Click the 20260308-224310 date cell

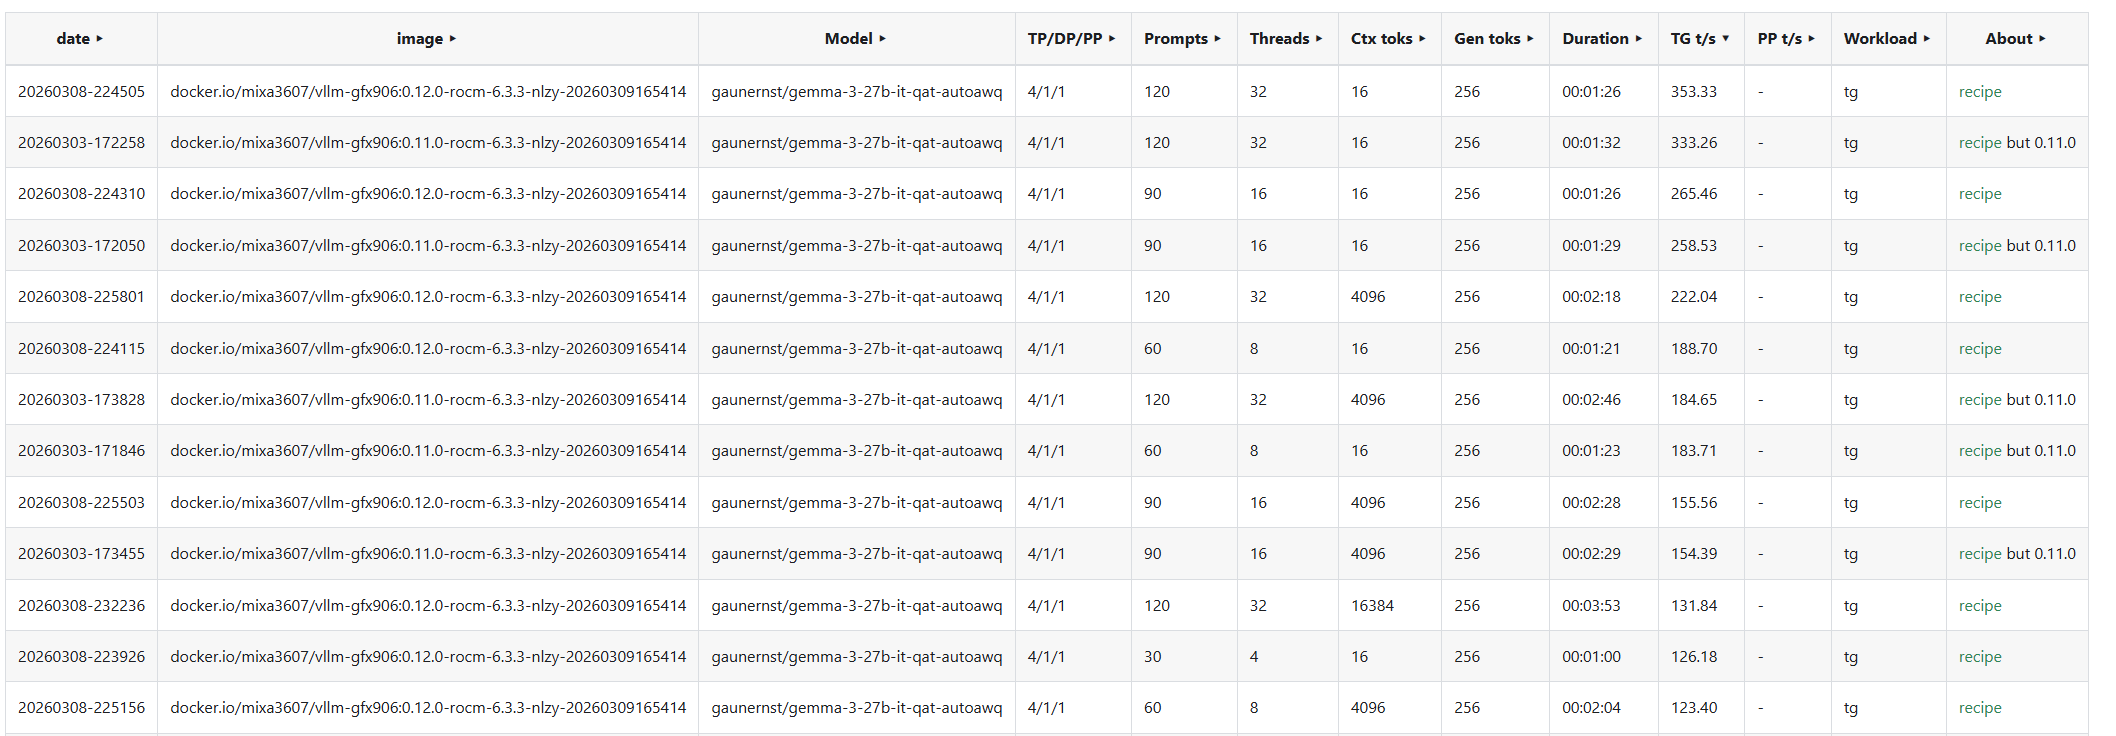(x=81, y=194)
